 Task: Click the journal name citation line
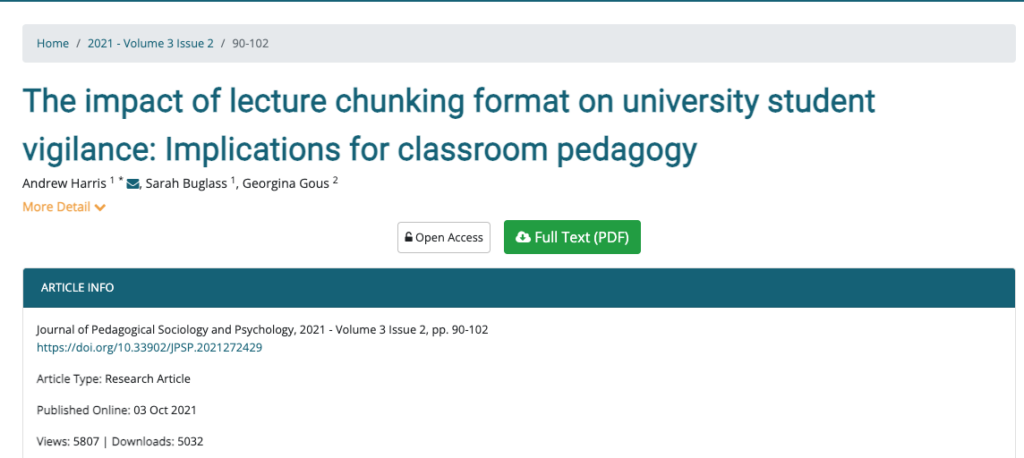(262, 330)
